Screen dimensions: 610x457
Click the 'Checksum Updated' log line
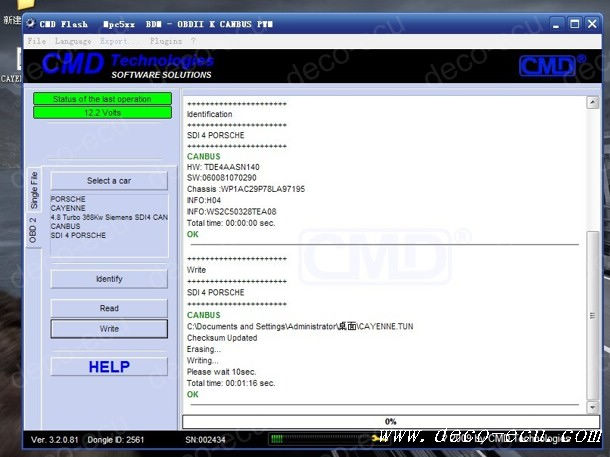(x=222, y=338)
